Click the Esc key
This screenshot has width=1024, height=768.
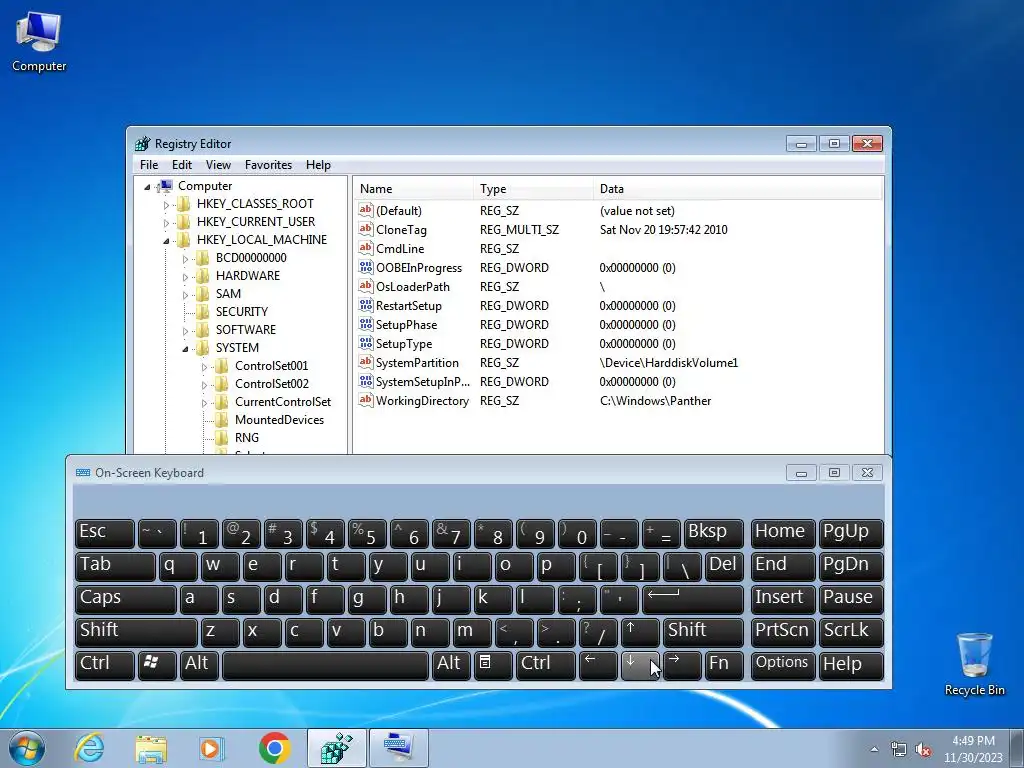click(104, 533)
